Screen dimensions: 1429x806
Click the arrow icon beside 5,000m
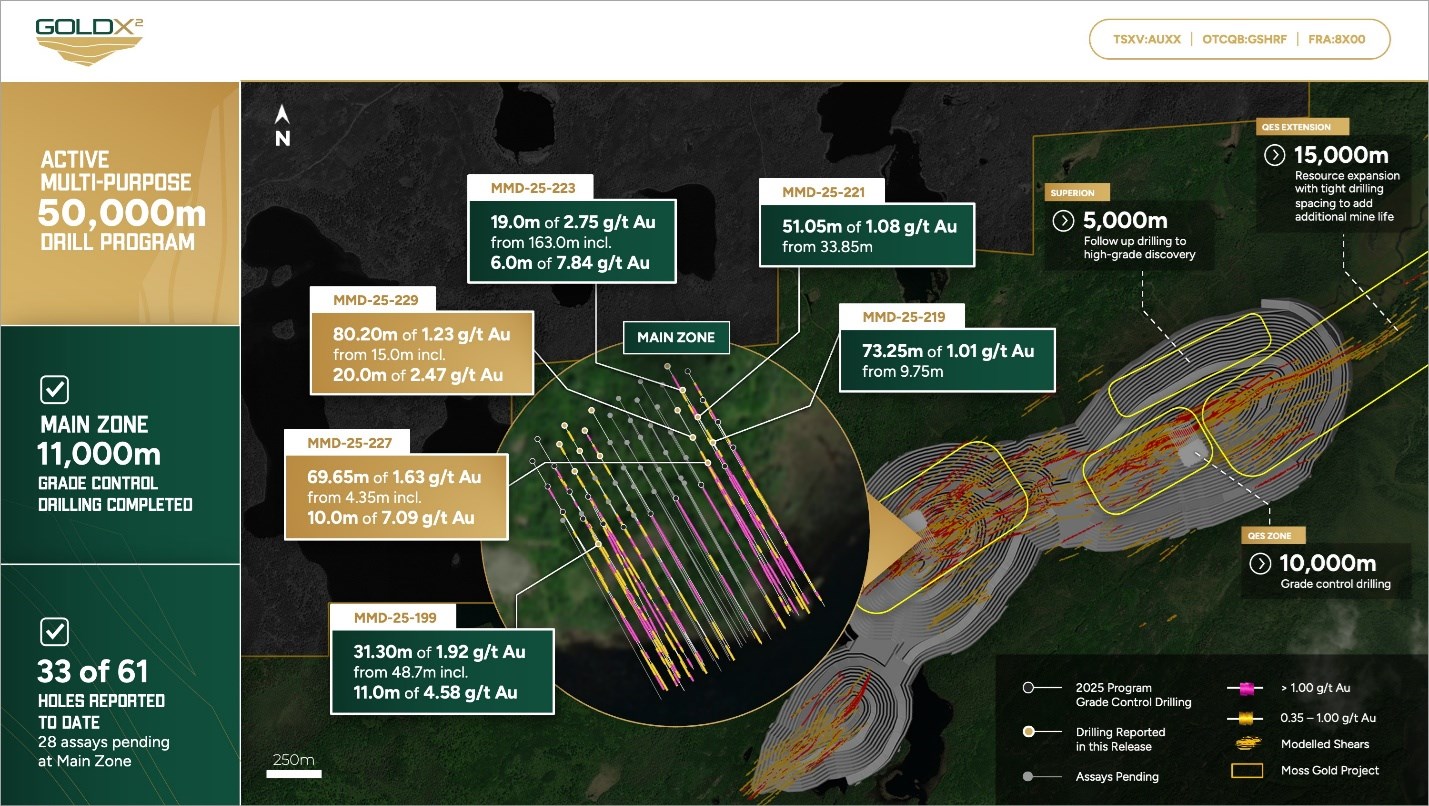coord(1064,221)
